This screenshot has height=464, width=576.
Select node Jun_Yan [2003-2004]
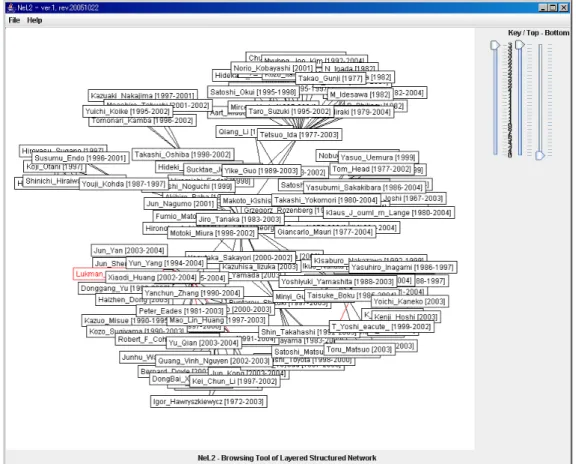(x=129, y=250)
